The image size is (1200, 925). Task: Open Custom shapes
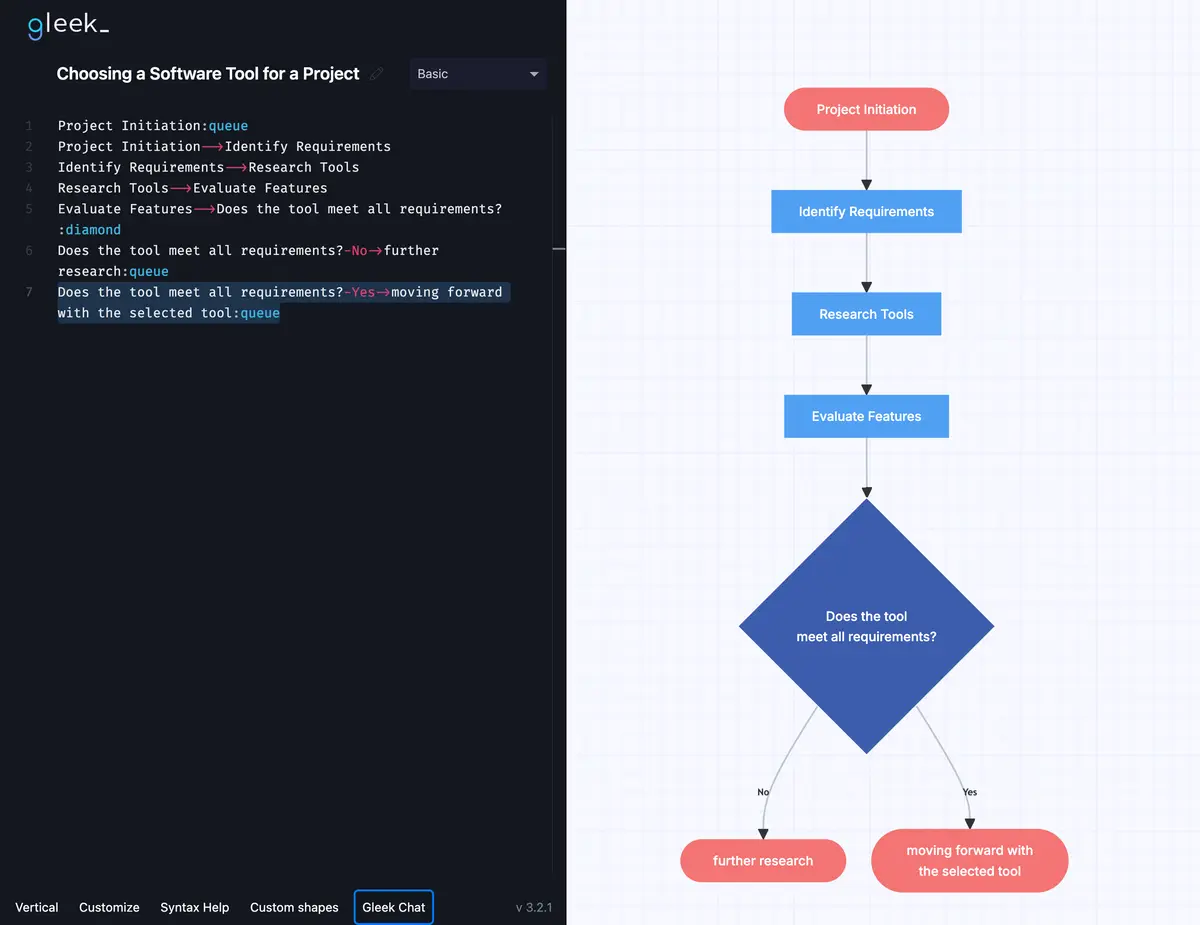click(294, 907)
